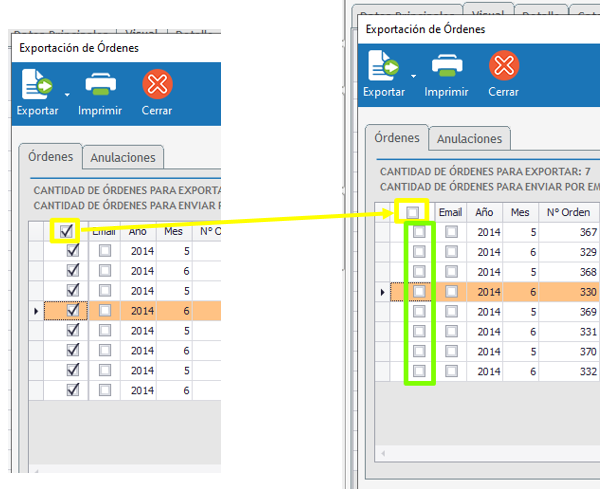Click the red Cerrar icon in the left window

point(157,84)
